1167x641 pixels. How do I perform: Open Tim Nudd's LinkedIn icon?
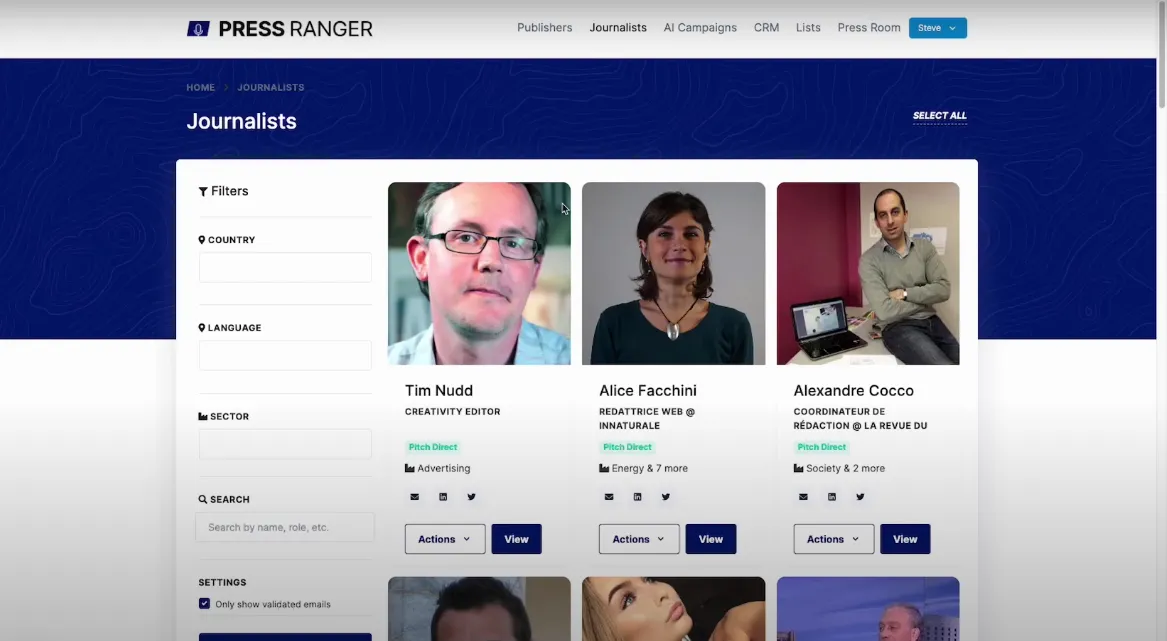tap(443, 497)
